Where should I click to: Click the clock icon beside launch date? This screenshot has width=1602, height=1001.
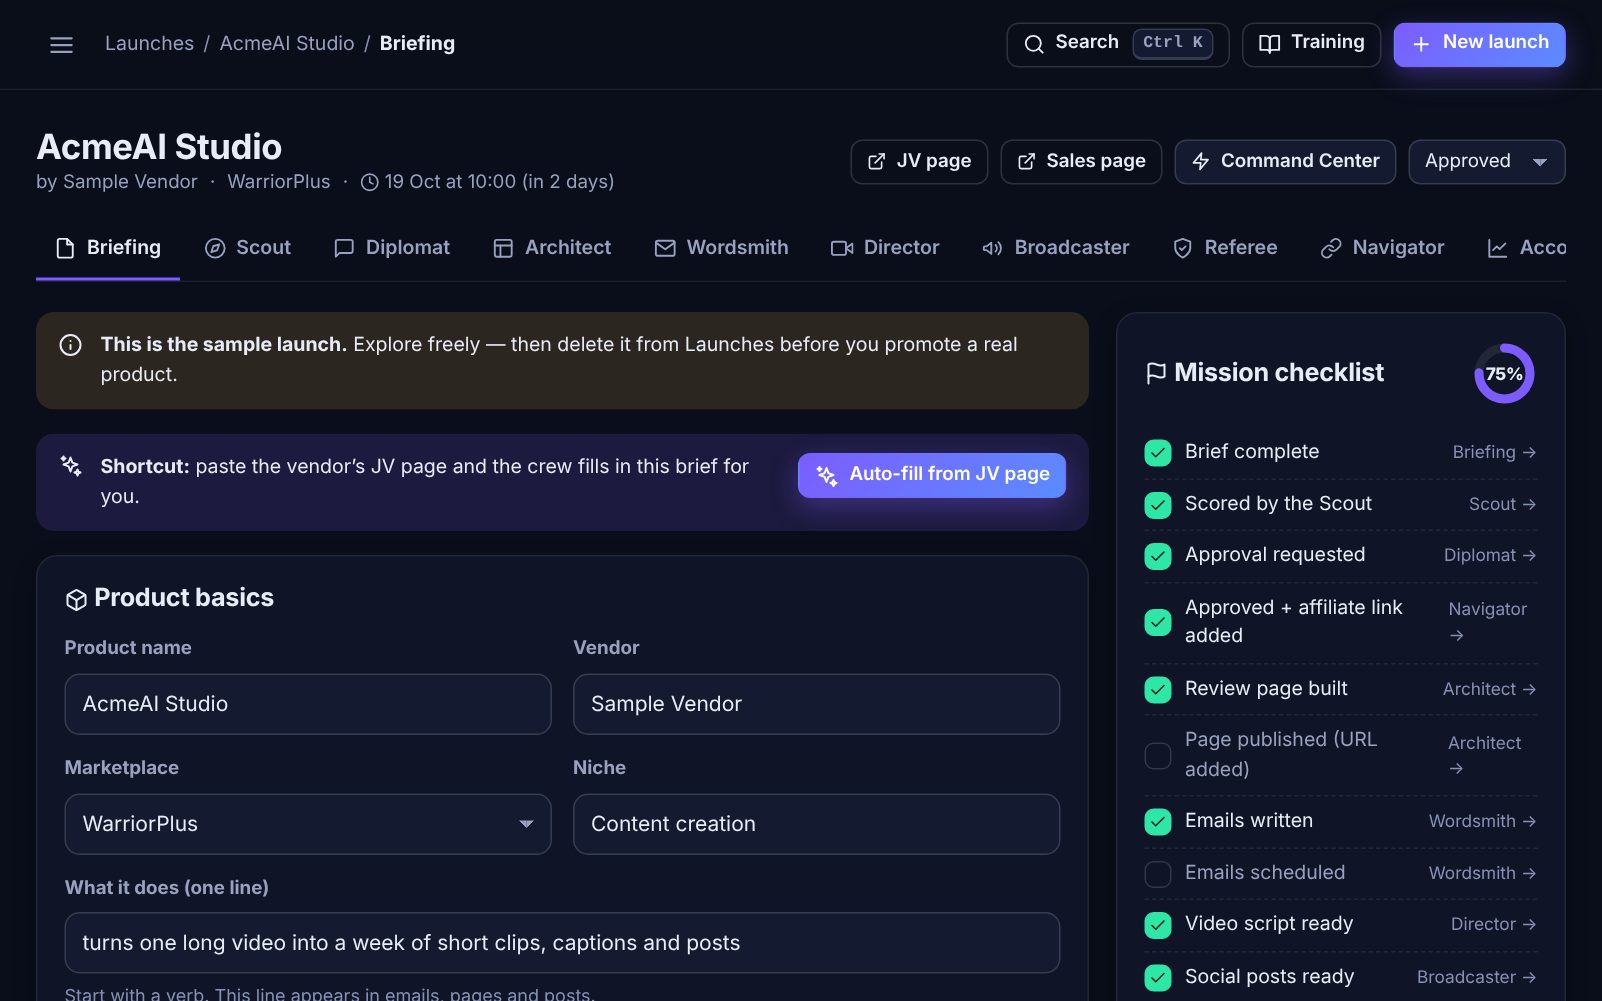[369, 182]
